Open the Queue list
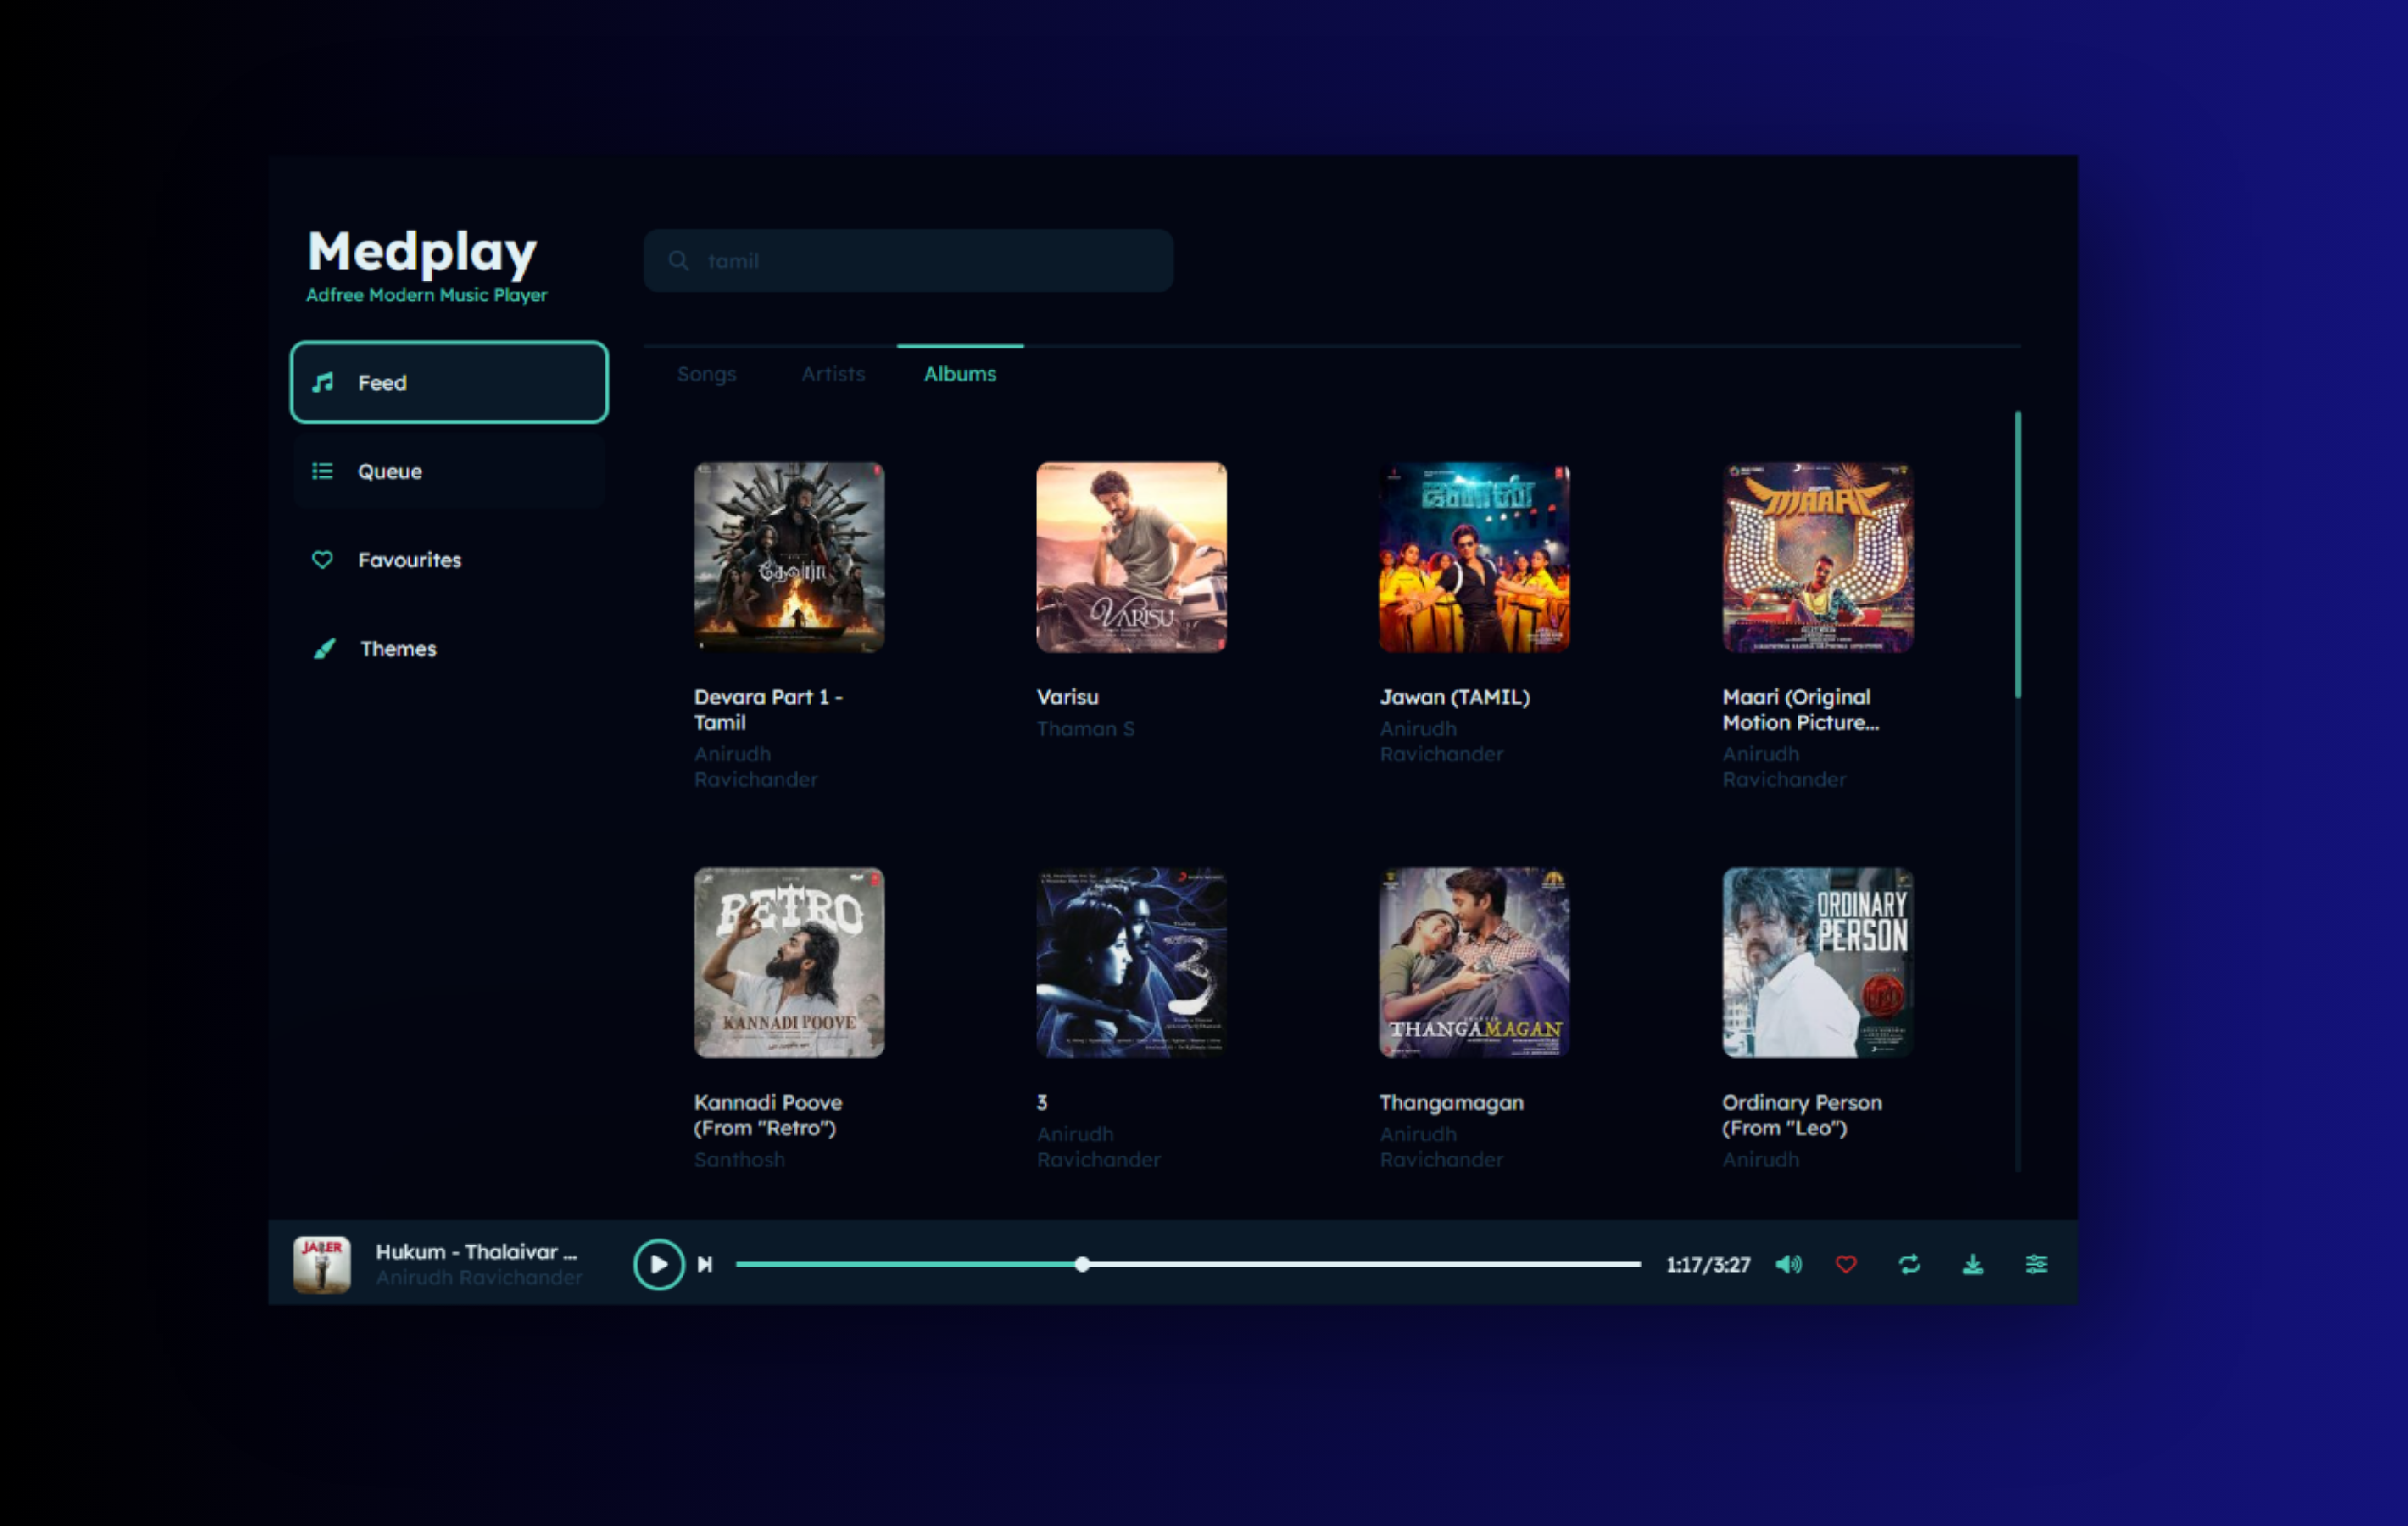2408x1526 pixels. tap(449, 471)
